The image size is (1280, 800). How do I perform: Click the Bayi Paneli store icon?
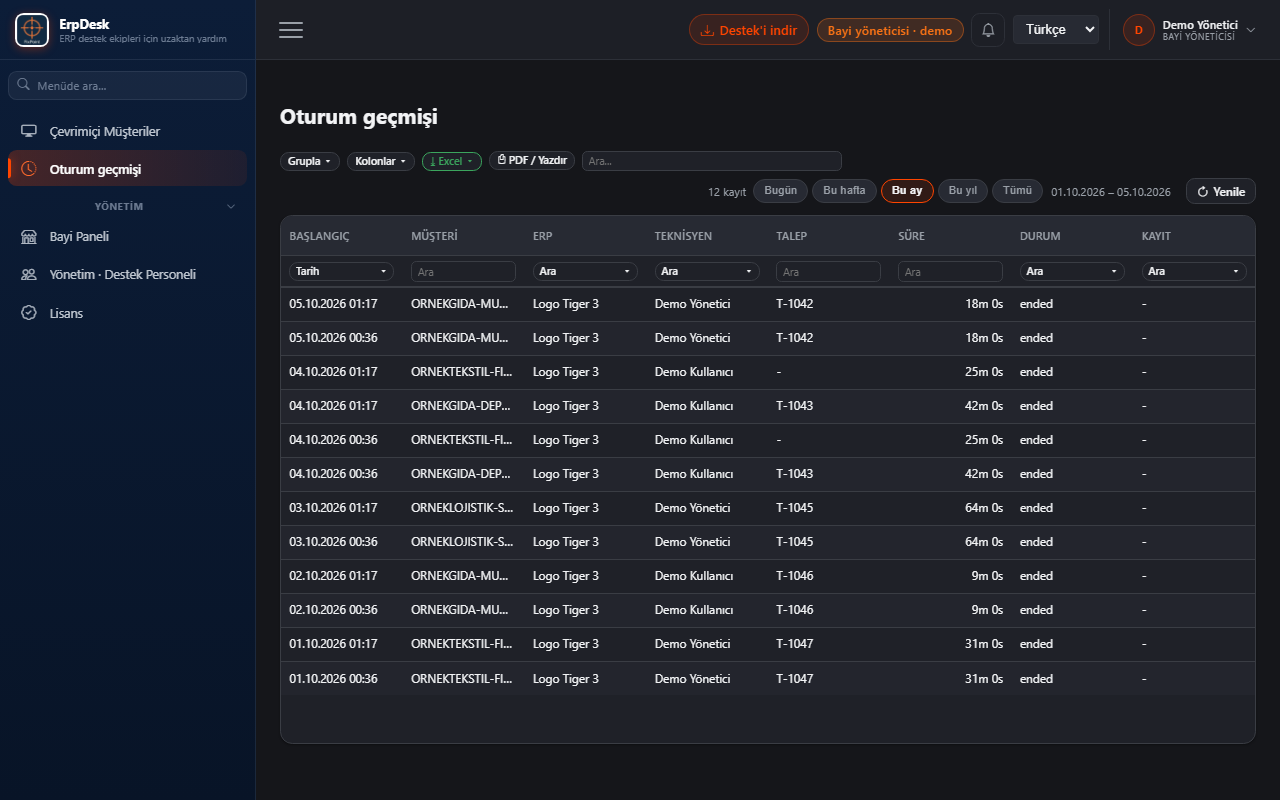click(29, 237)
